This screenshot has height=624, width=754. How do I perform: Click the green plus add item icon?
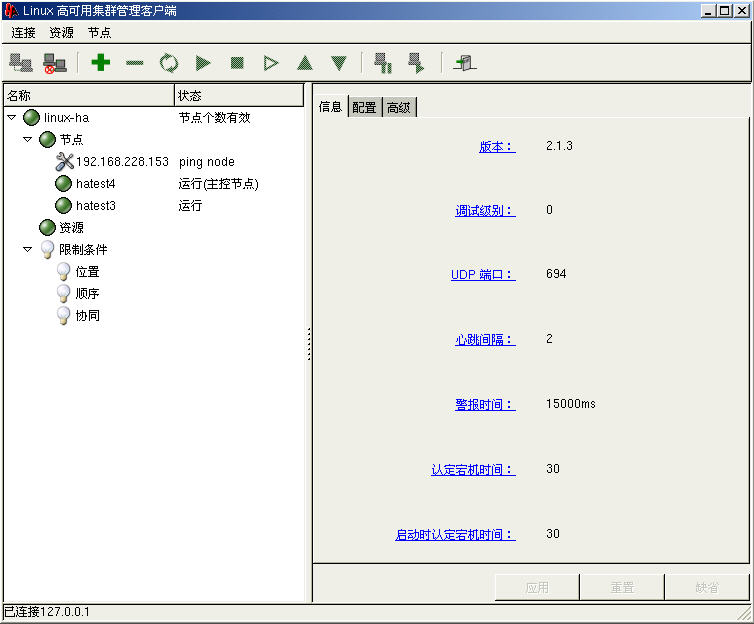click(x=100, y=63)
